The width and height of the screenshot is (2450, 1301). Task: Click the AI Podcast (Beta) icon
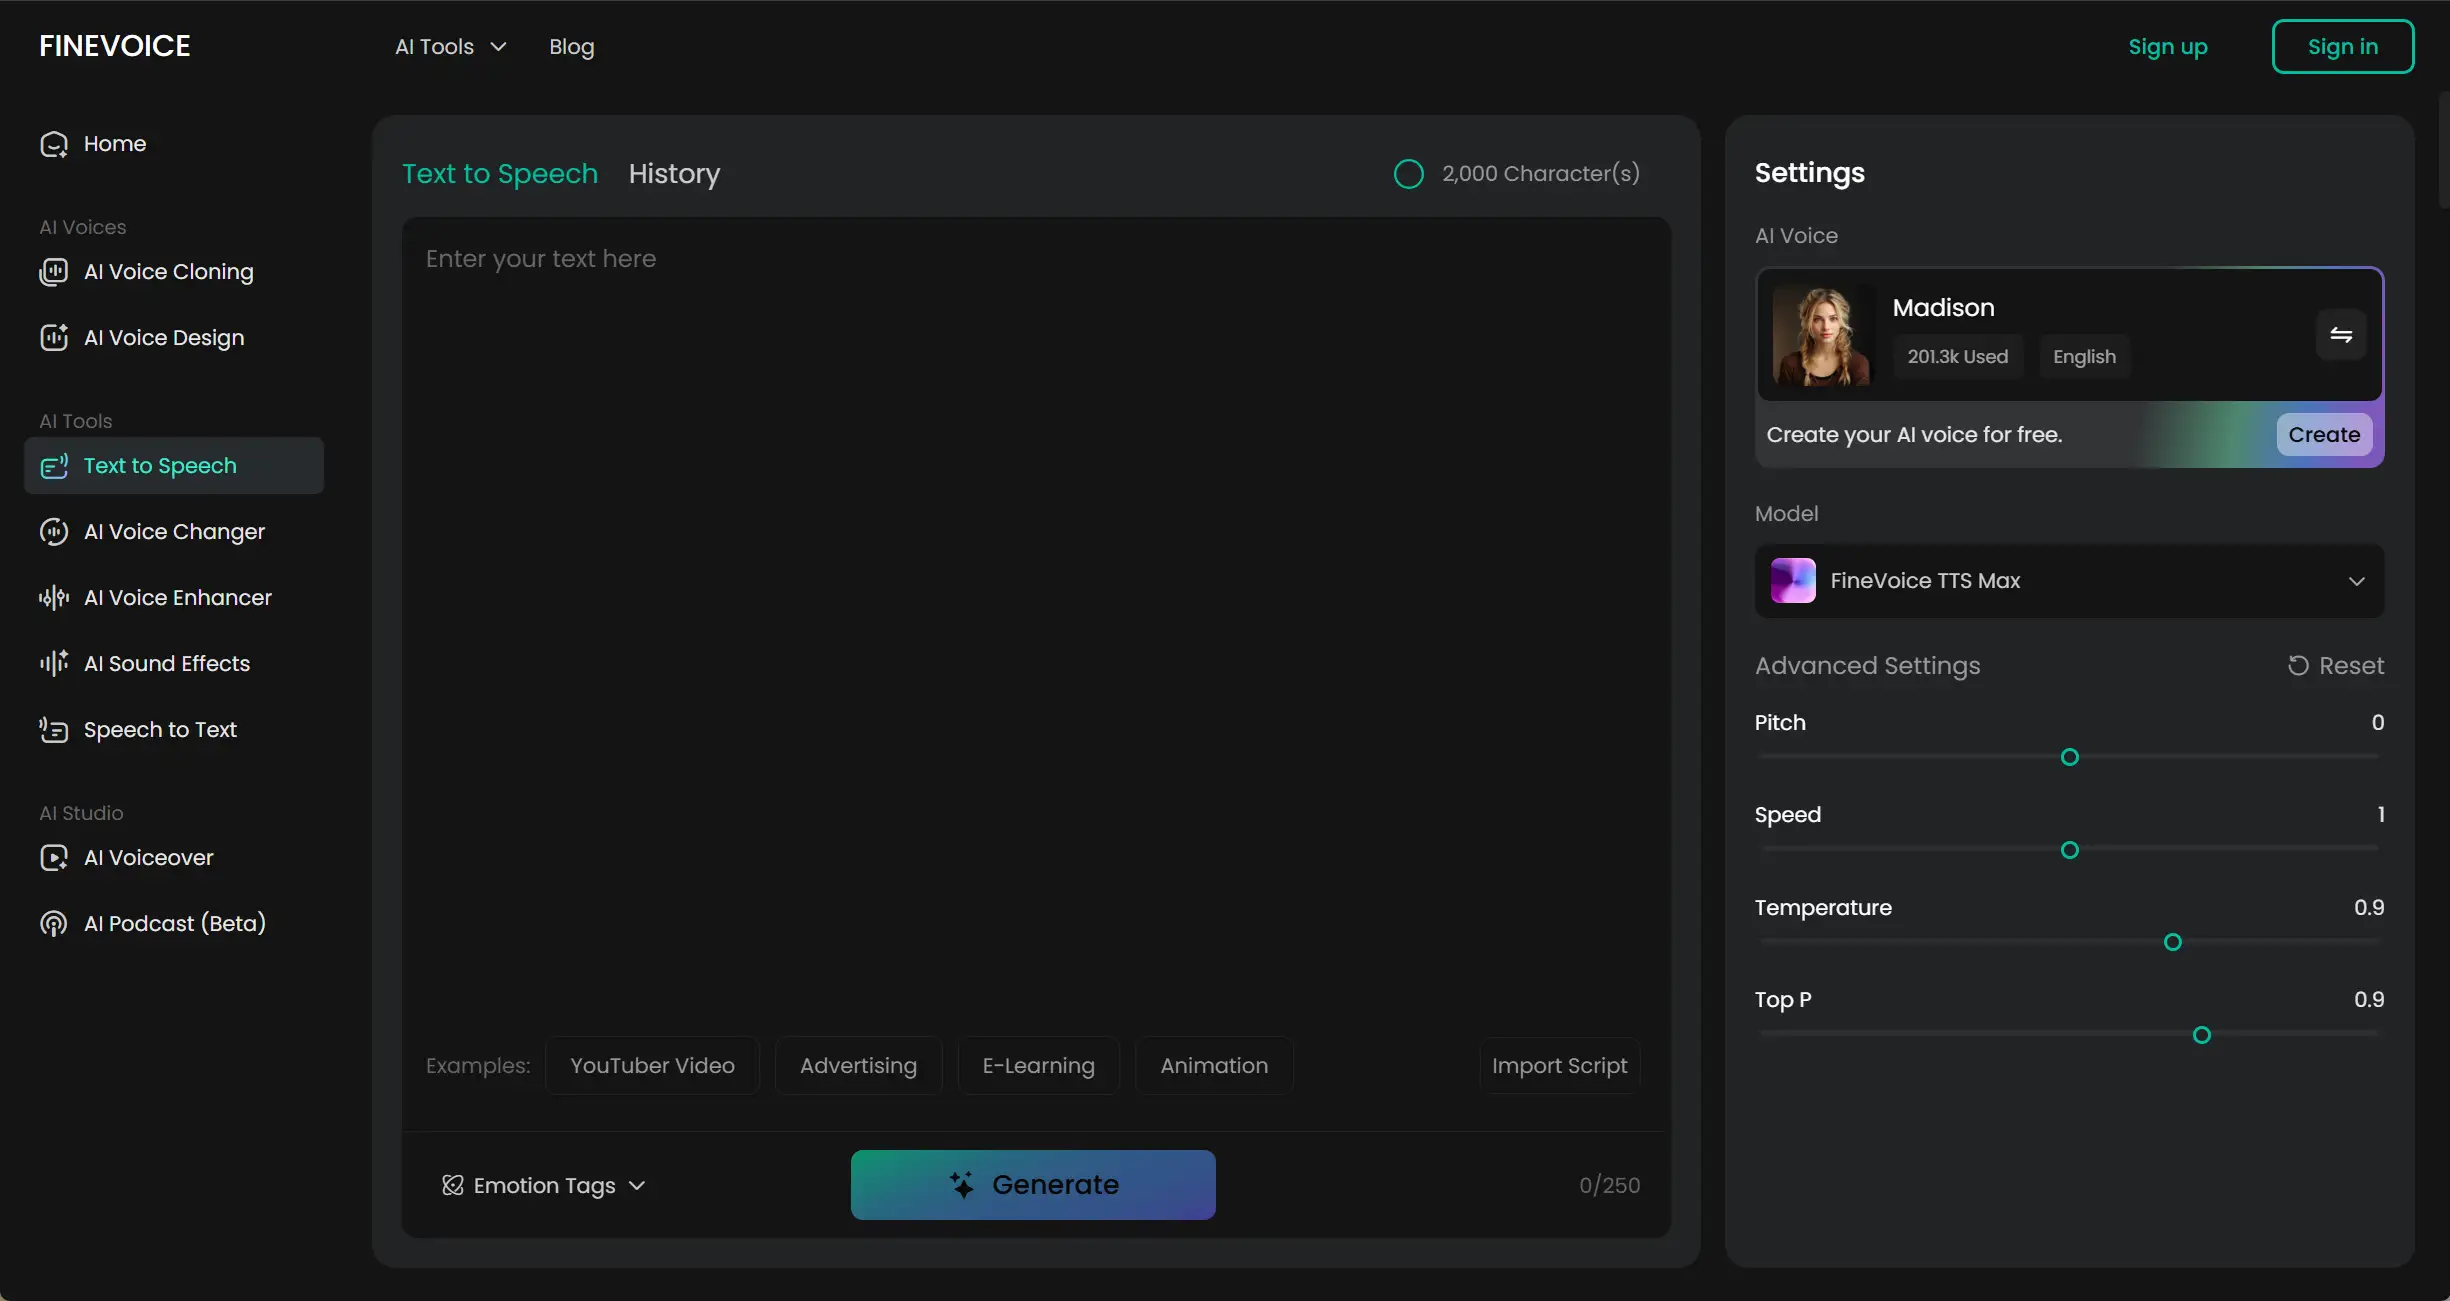(x=54, y=924)
